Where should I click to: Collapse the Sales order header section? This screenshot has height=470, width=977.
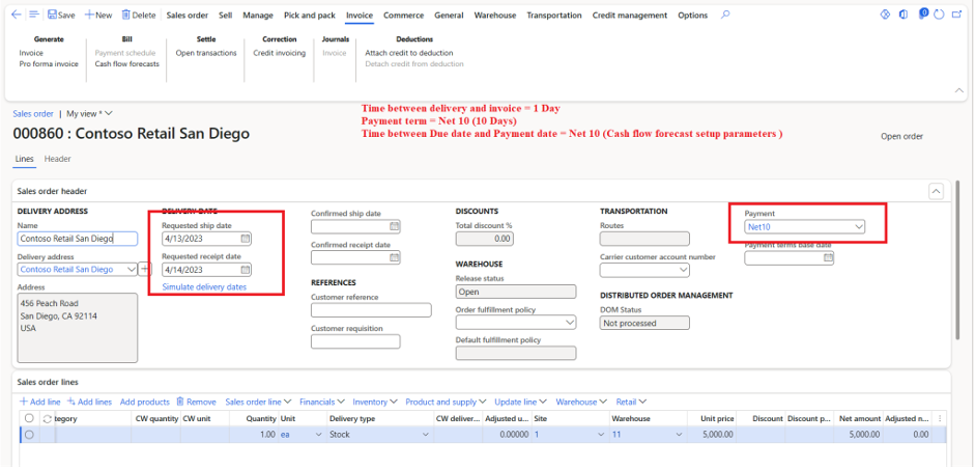(x=936, y=191)
